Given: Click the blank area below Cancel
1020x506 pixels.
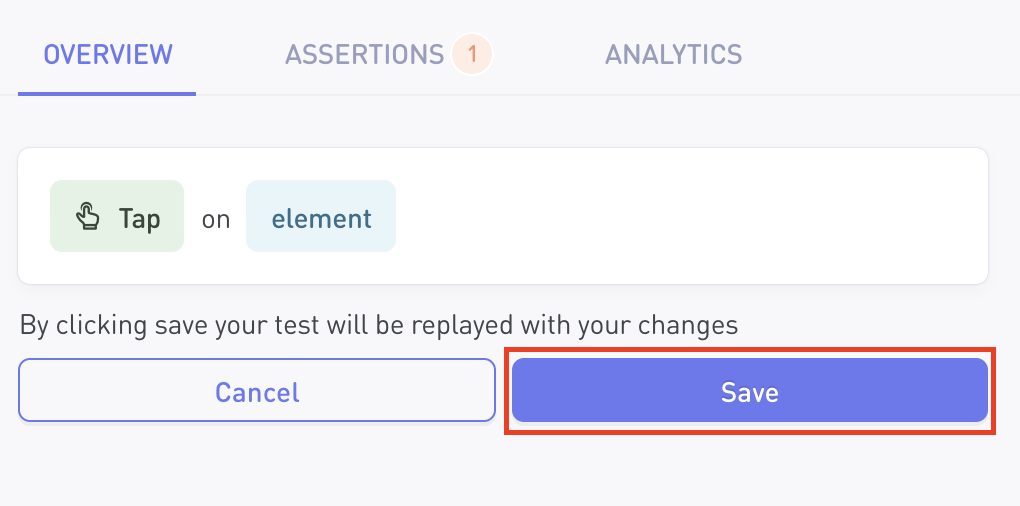Looking at the screenshot, I should pos(257,463).
